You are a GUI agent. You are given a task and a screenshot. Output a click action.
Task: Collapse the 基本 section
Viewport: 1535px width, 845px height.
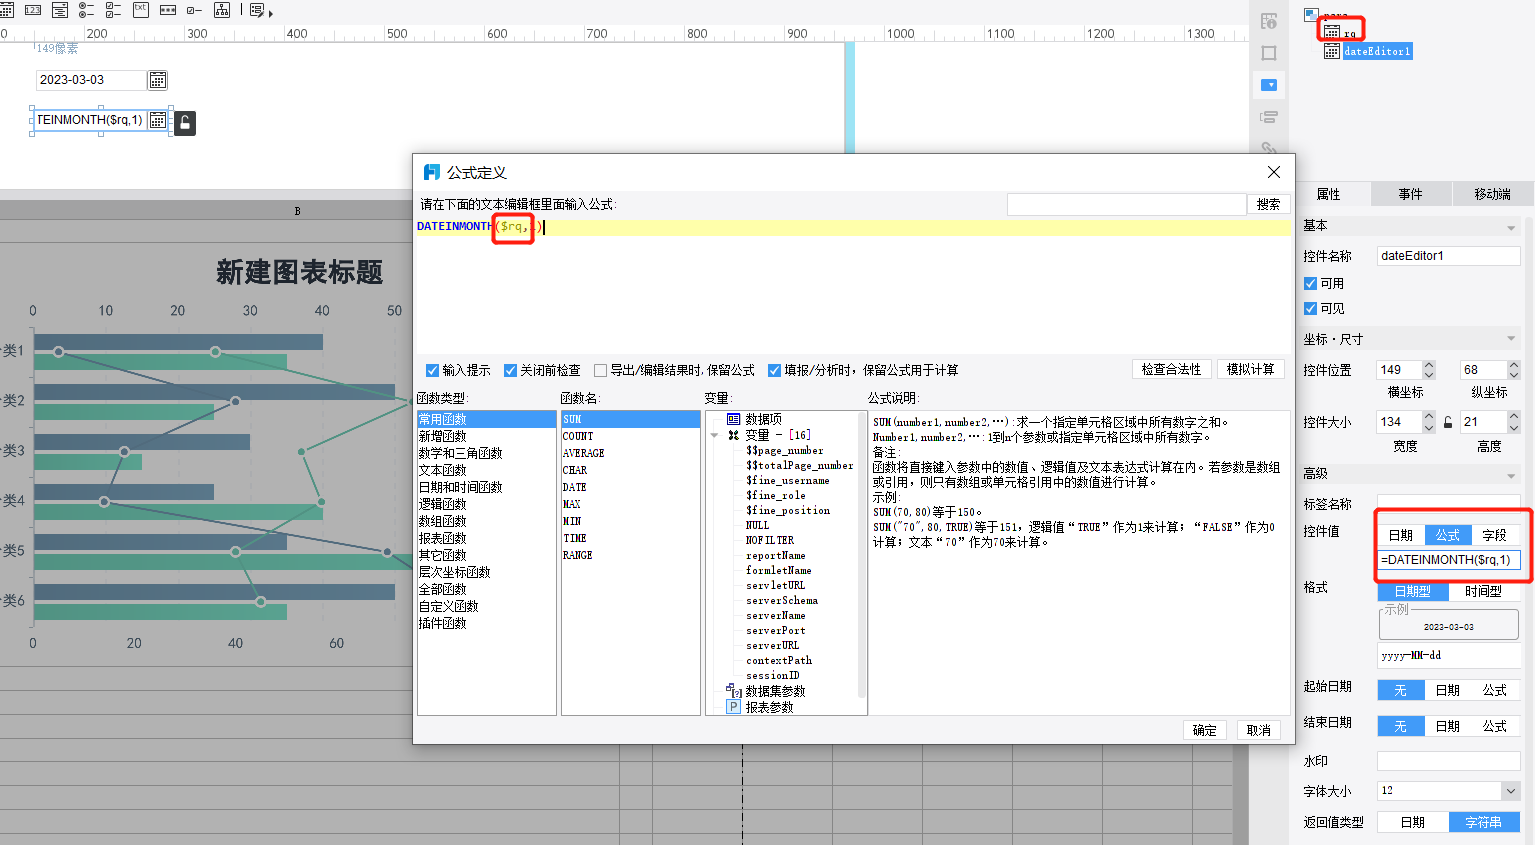tap(1511, 228)
